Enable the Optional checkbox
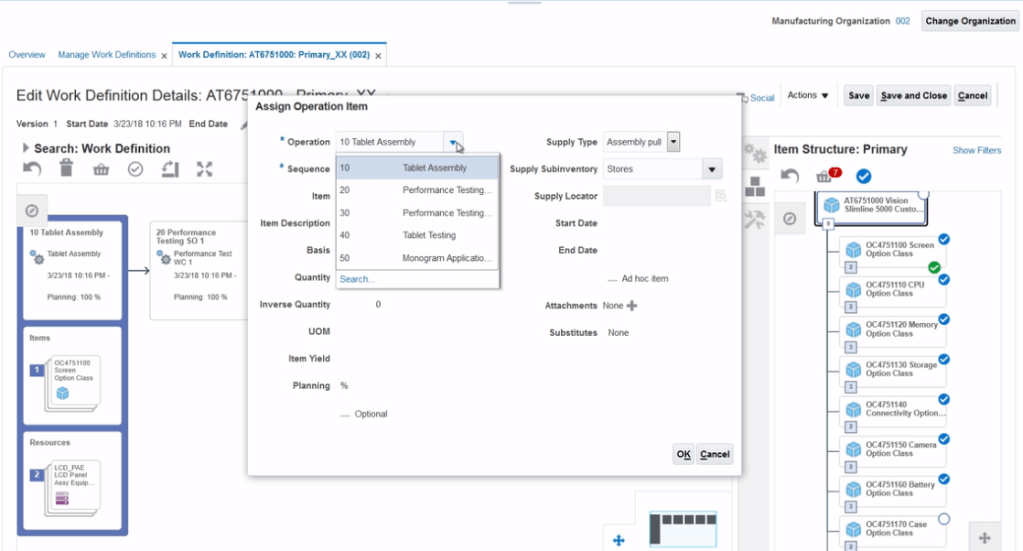Screen dimensions: 1023x551 (x=345, y=414)
